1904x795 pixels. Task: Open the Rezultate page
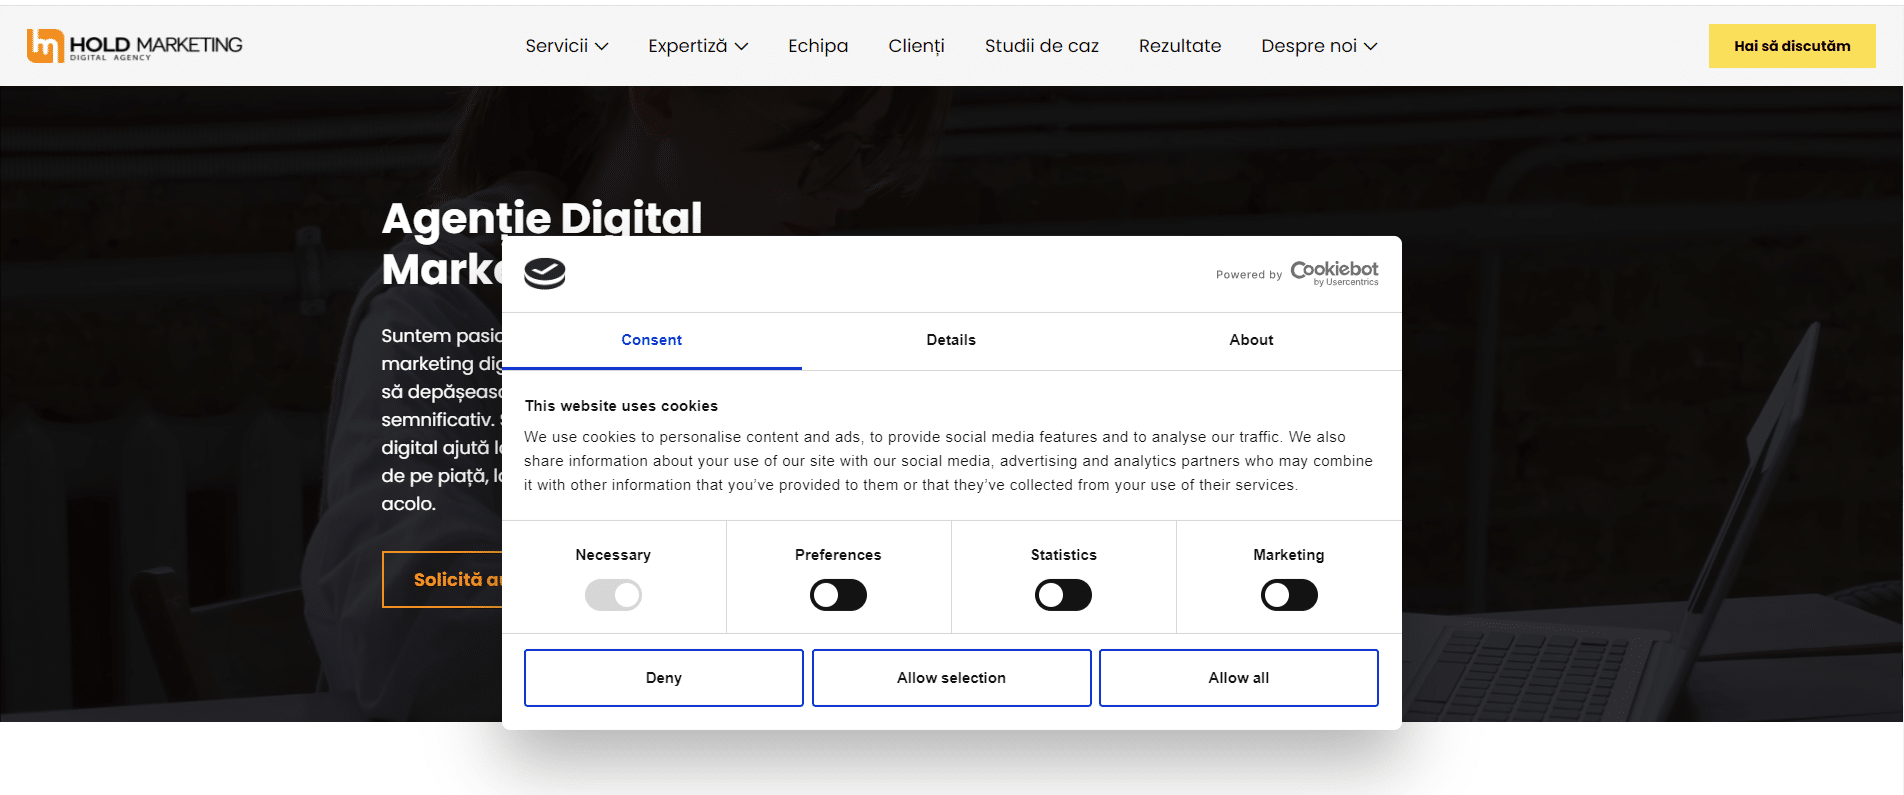tap(1180, 46)
